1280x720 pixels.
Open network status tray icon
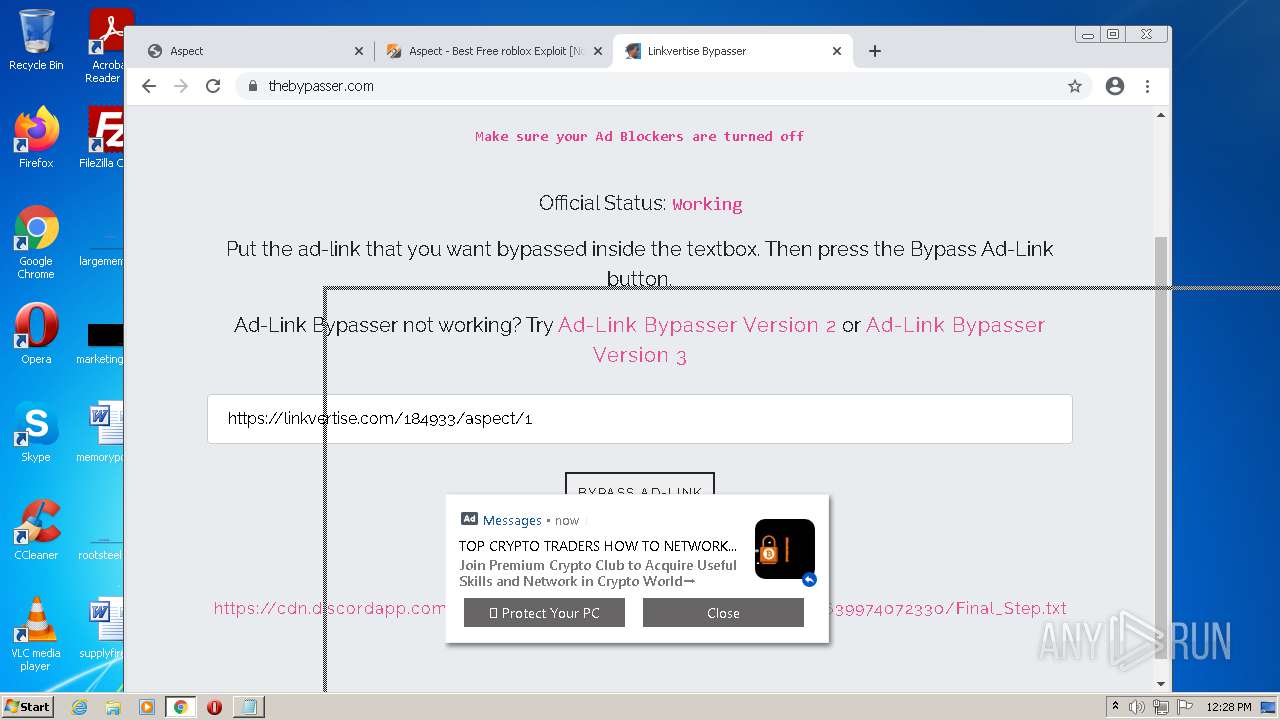point(1161,707)
